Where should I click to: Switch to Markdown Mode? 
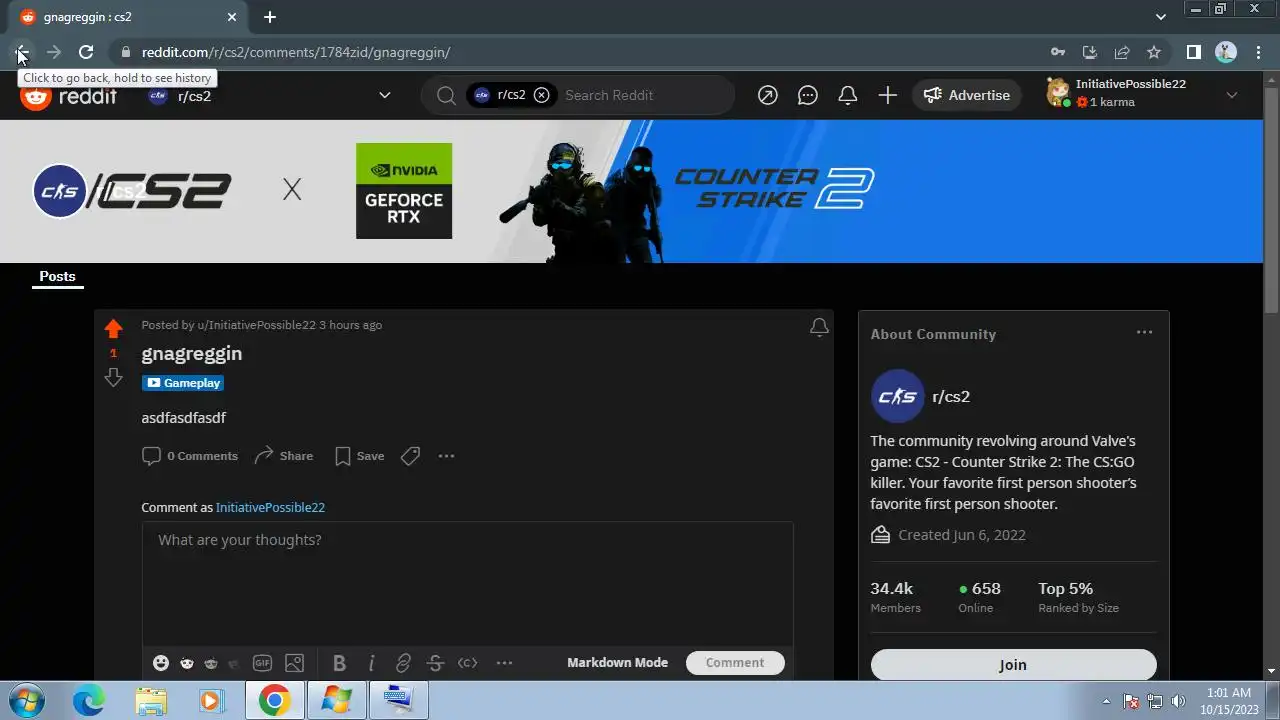click(x=617, y=663)
